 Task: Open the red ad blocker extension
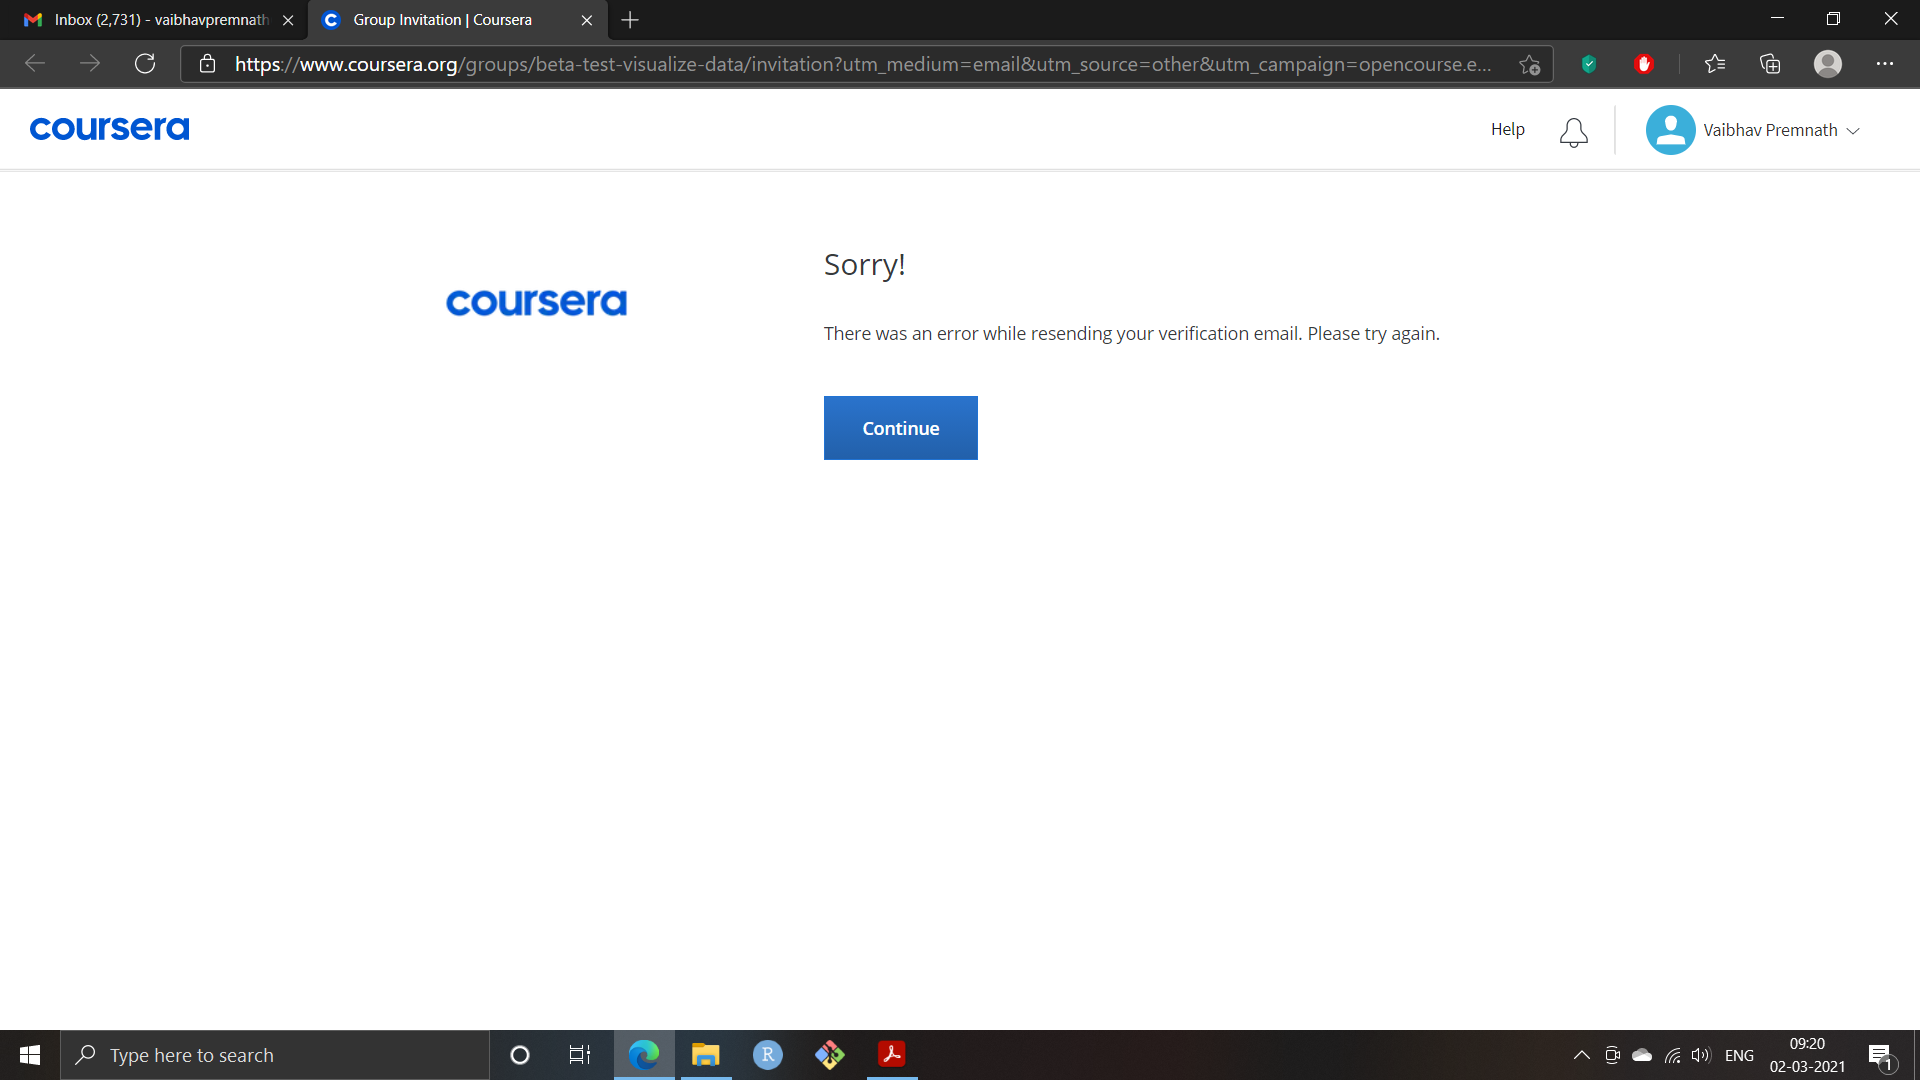1643,64
